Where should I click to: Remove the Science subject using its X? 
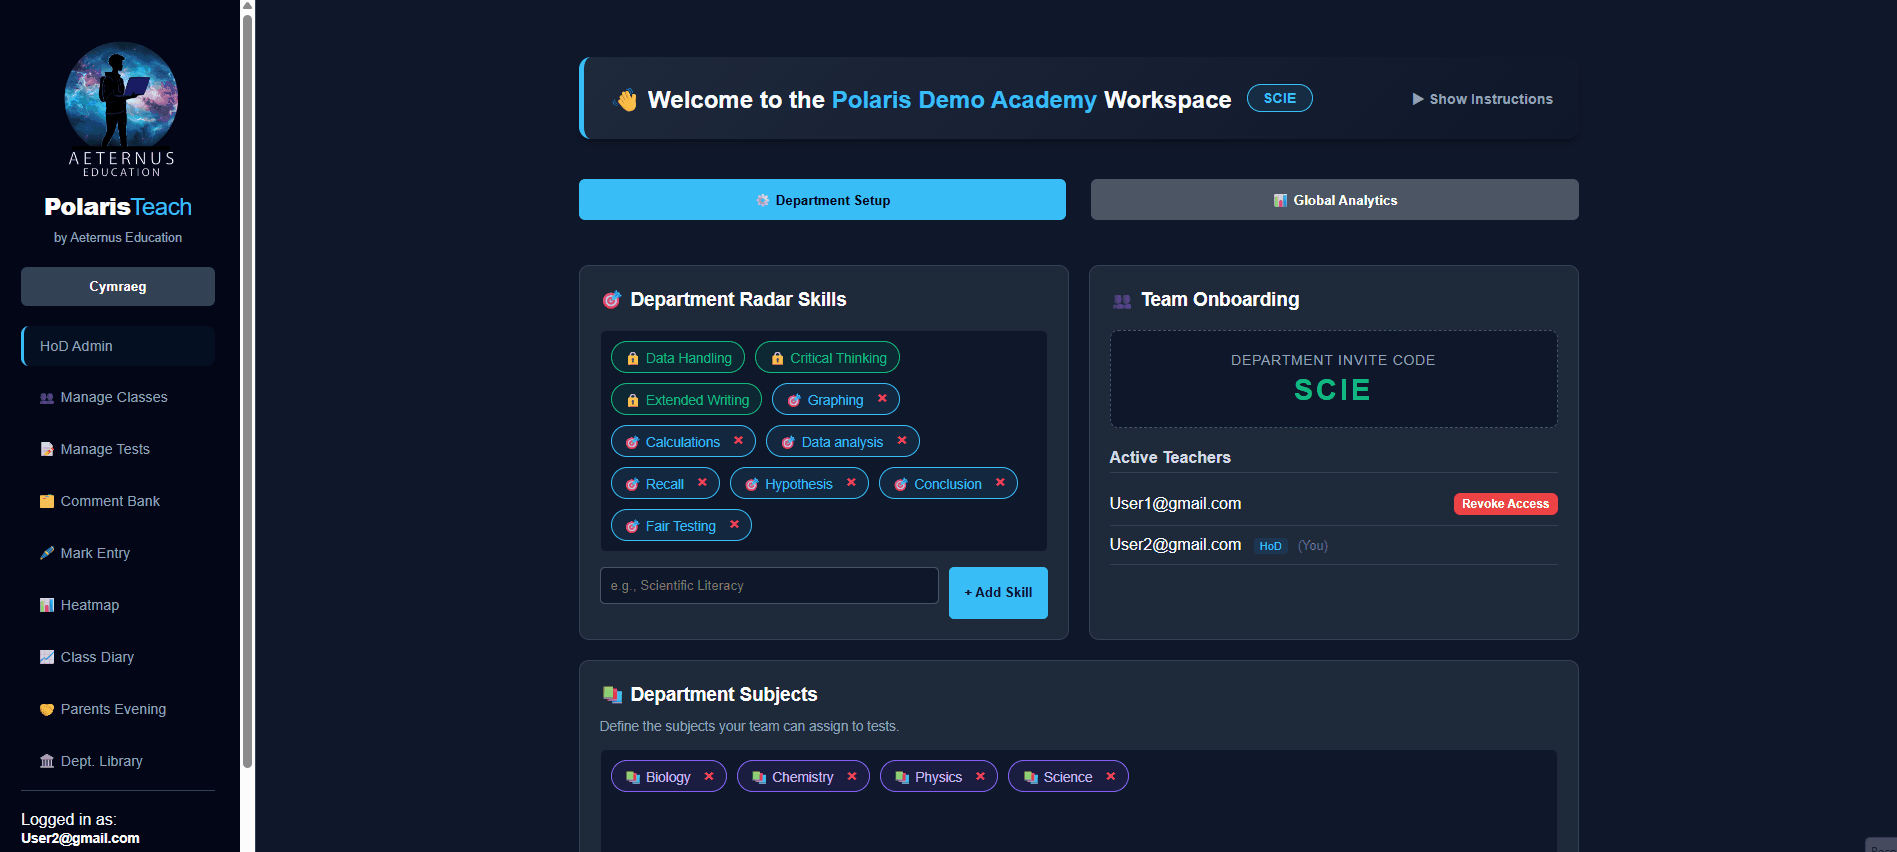(1110, 777)
